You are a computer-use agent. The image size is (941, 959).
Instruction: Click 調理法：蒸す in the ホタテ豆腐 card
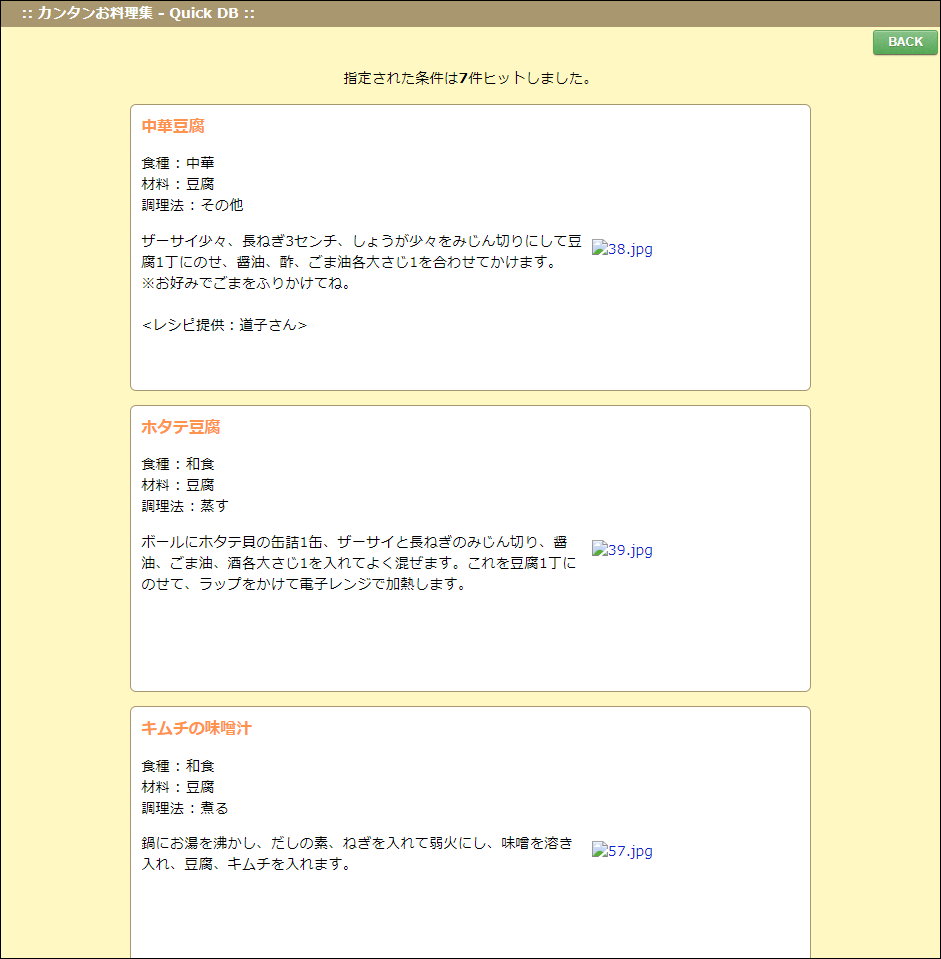coord(185,506)
